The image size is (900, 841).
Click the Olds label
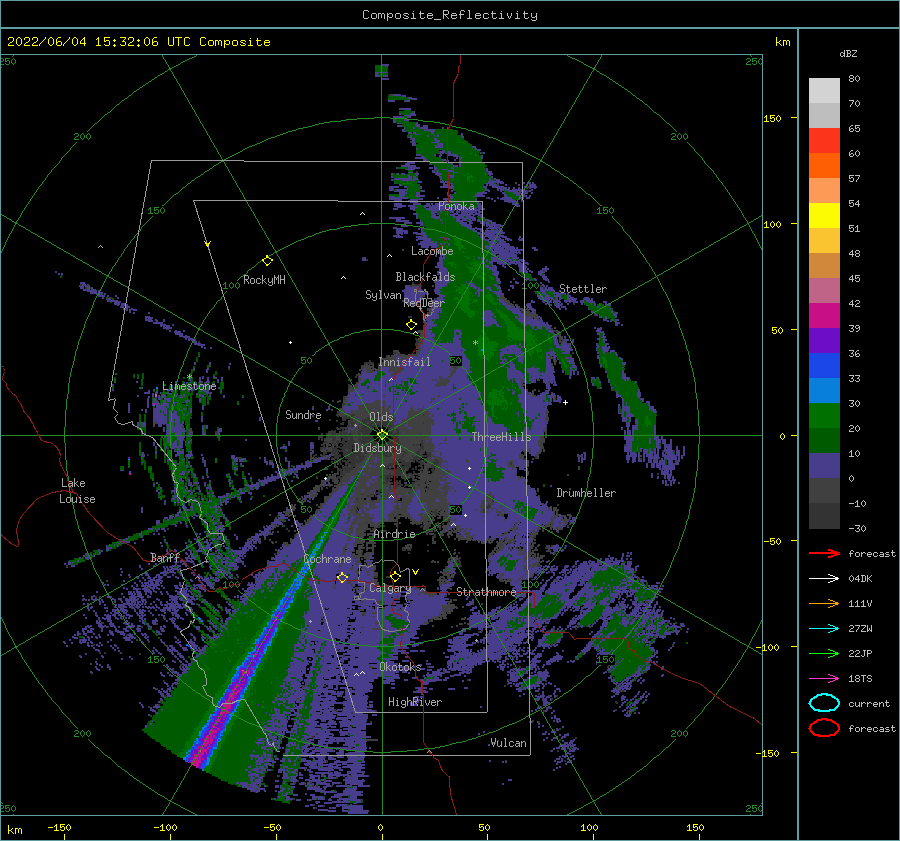381,417
